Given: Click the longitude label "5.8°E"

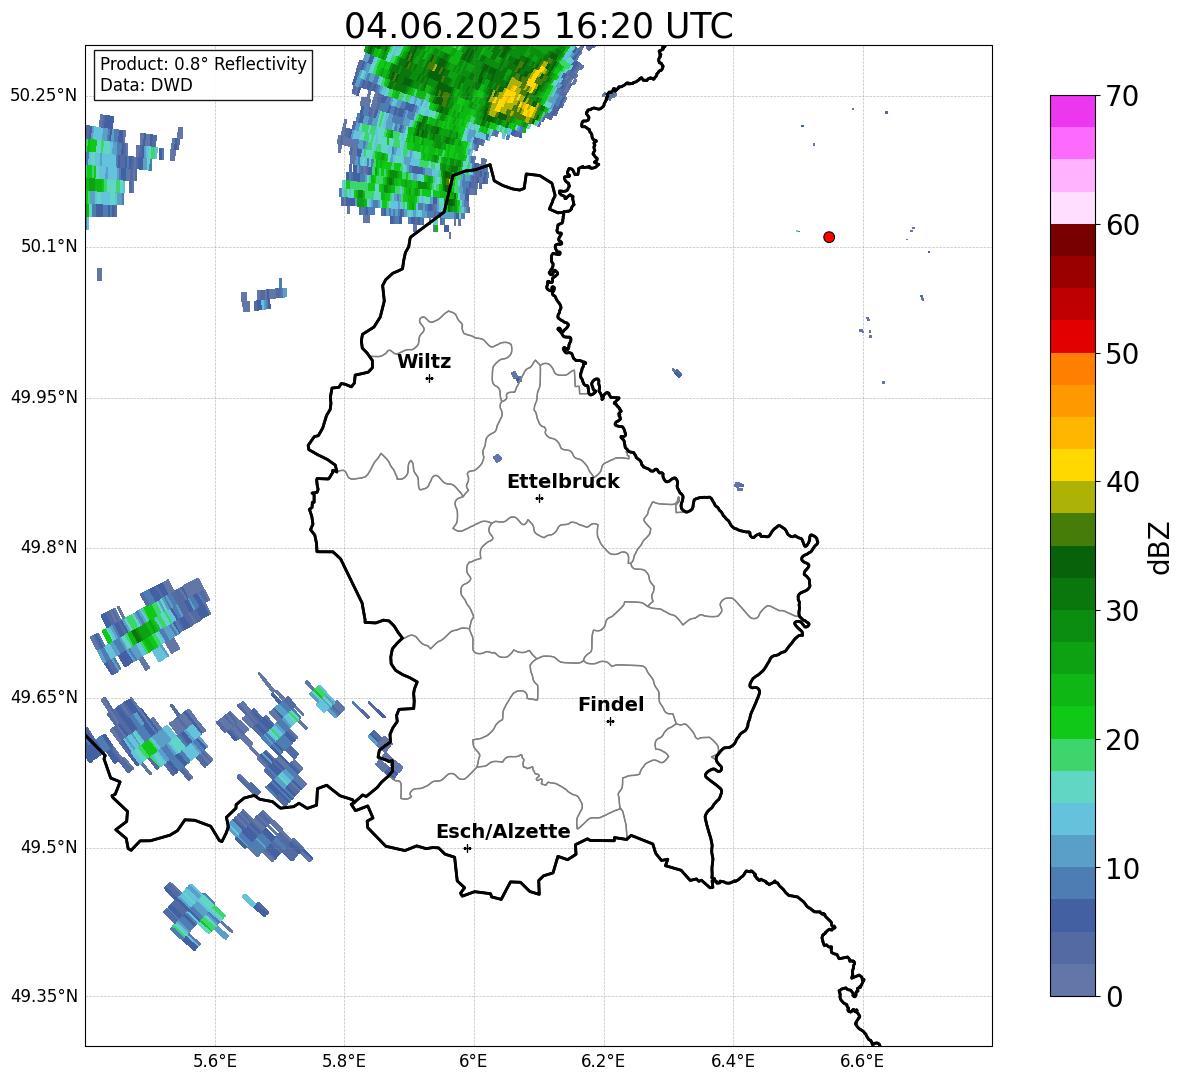Looking at the screenshot, I should point(344,1061).
